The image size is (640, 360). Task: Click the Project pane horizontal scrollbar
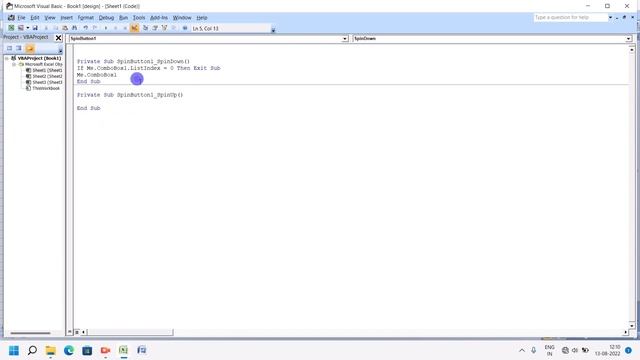tap(30, 333)
